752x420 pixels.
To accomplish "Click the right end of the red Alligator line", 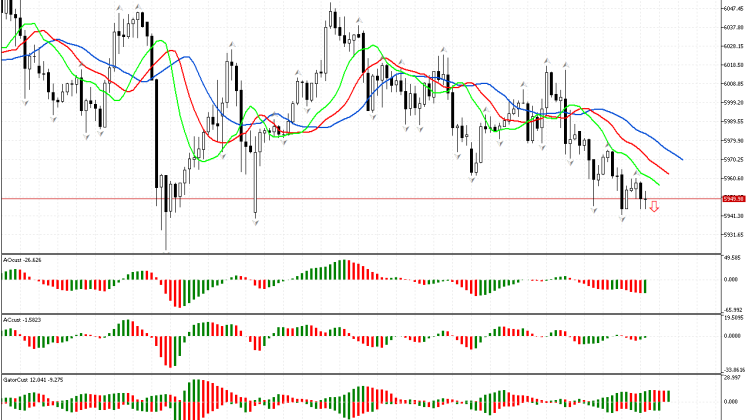I will (x=668, y=172).
